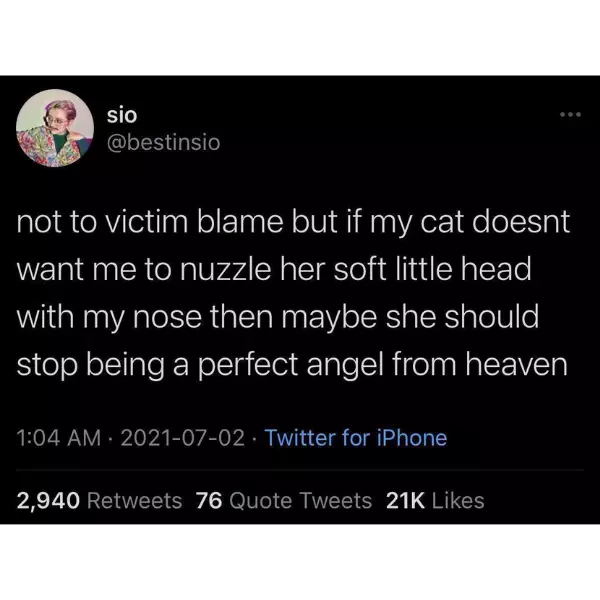This screenshot has width=600, height=600.
Task: Click the display name "sio"
Action: pos(122,115)
